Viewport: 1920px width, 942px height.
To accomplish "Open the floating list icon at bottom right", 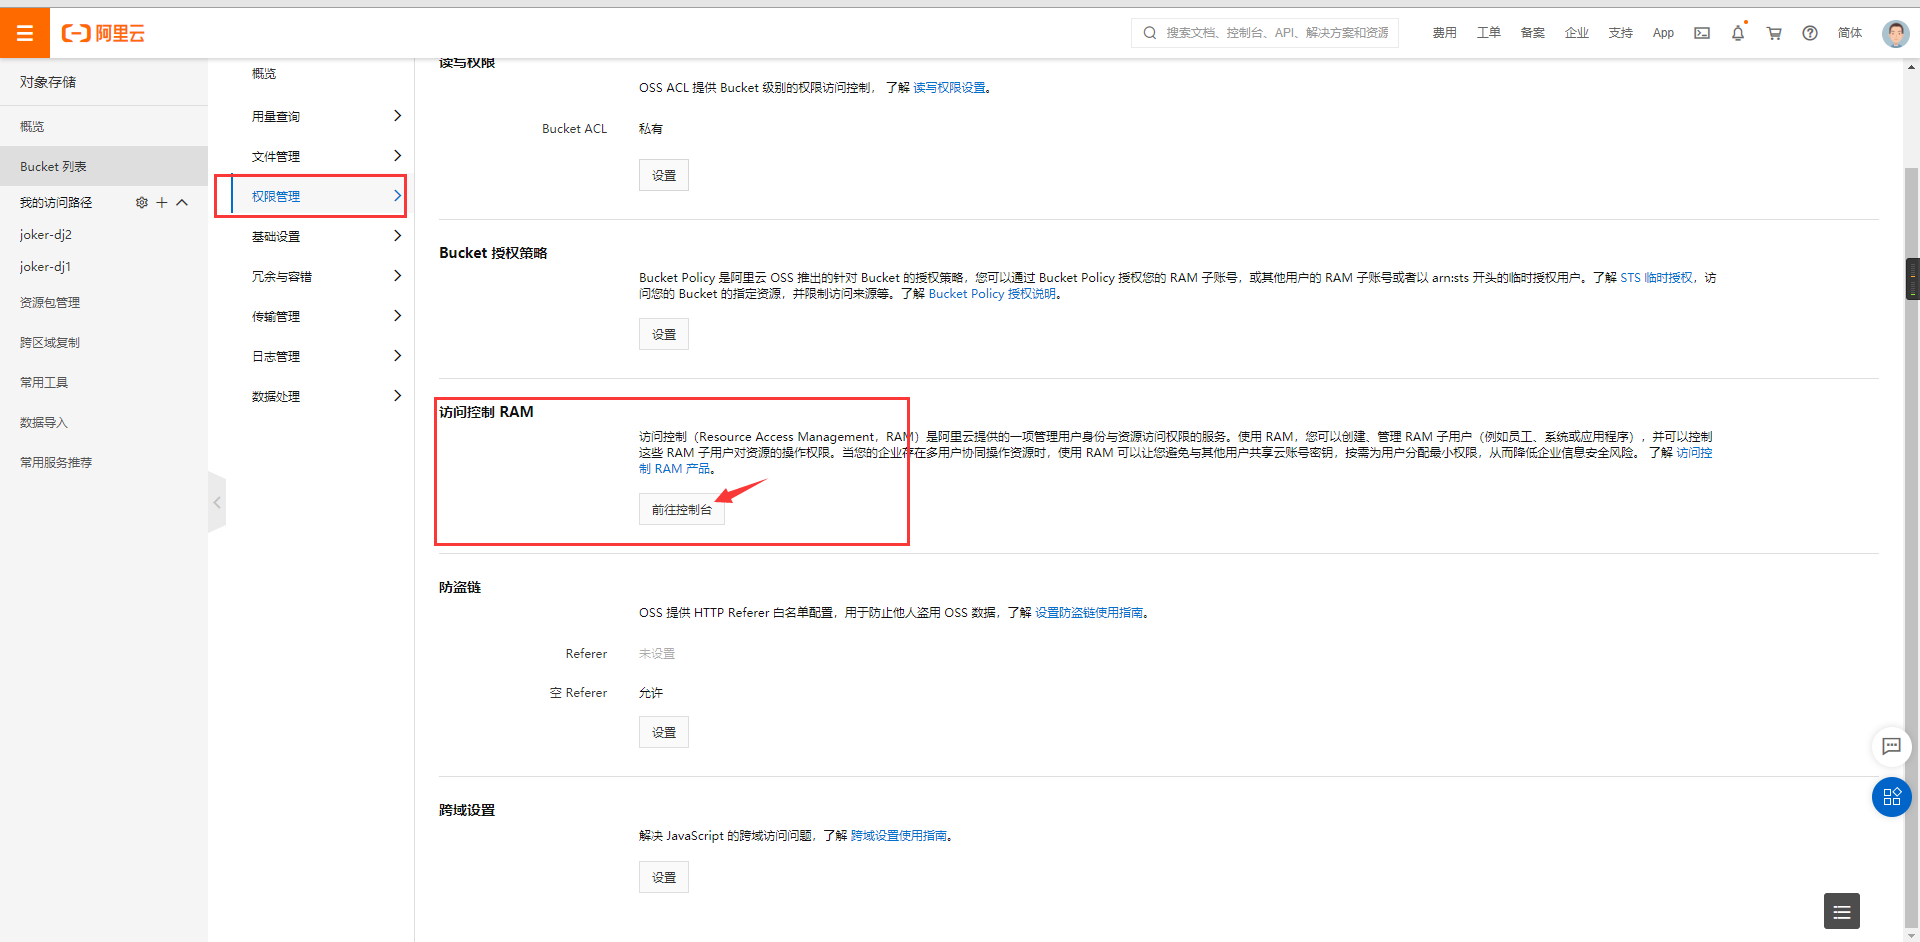I will pos(1843,911).
